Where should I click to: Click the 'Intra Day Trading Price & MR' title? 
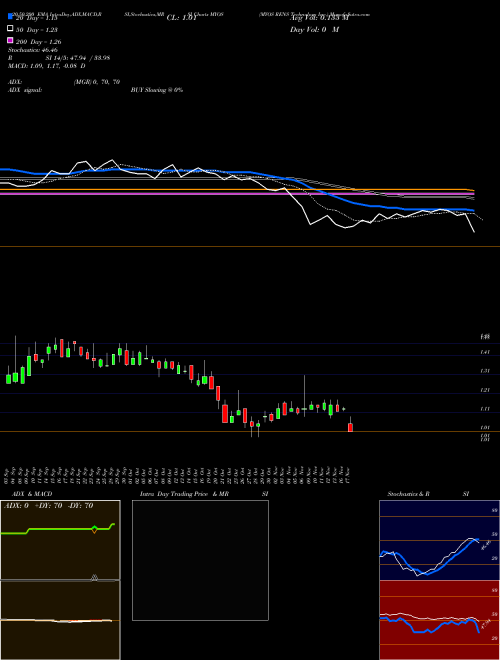coord(184,494)
